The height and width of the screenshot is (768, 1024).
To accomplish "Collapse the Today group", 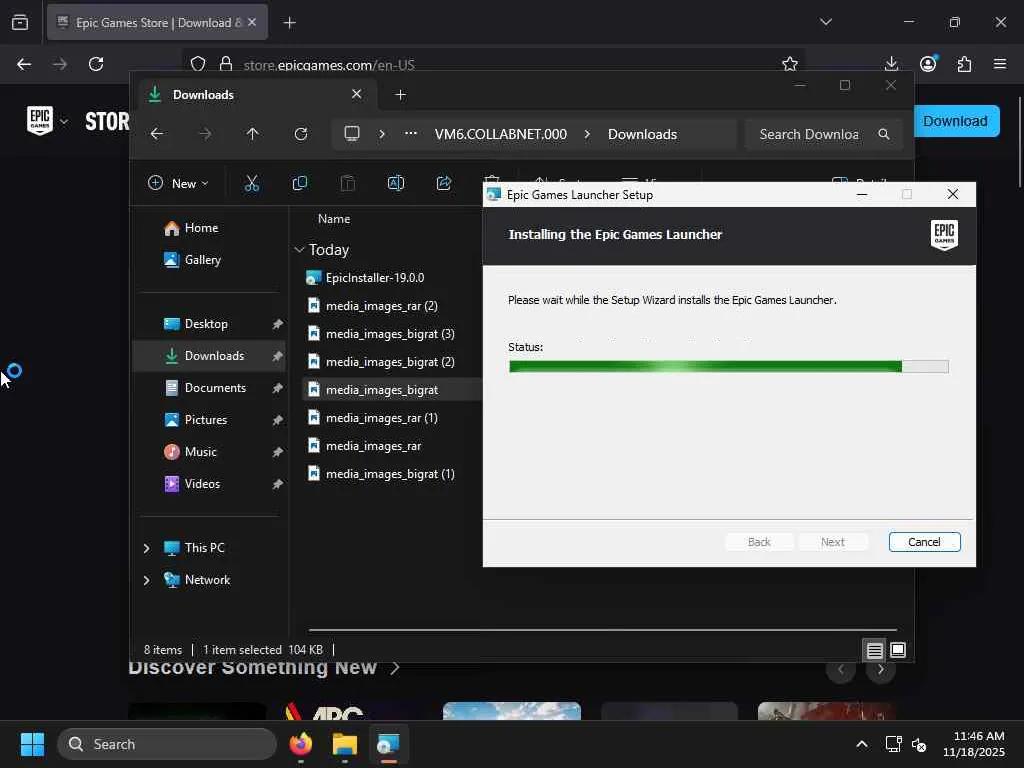I will pyautogui.click(x=299, y=249).
